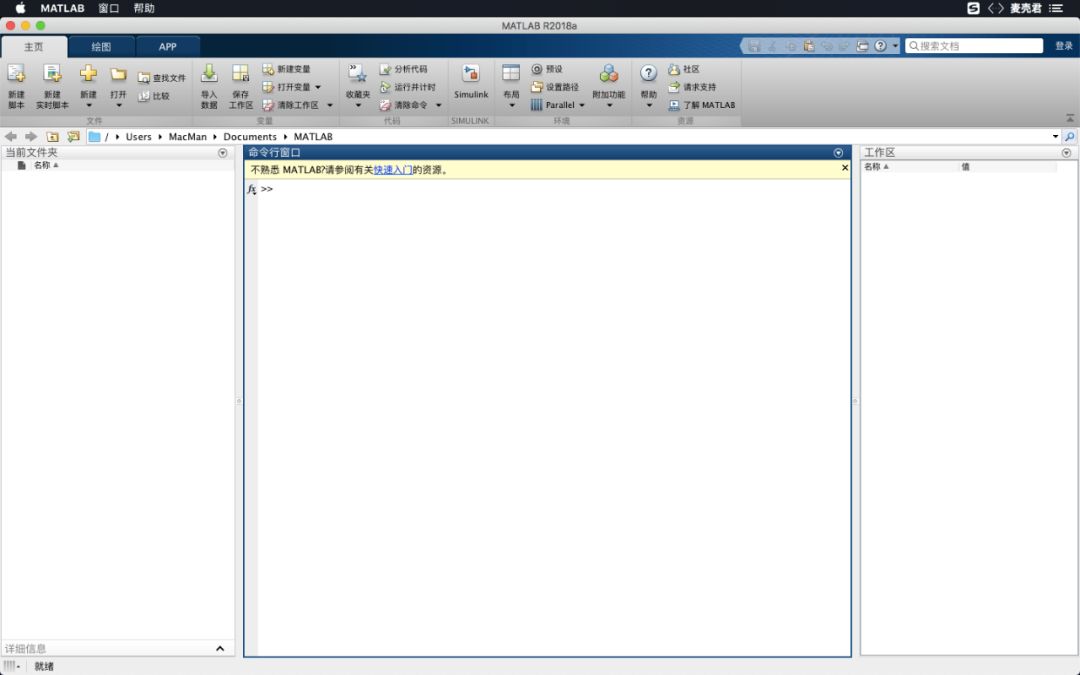Click the 登录 sign in link
Viewport: 1080px width, 675px height.
[1063, 46]
